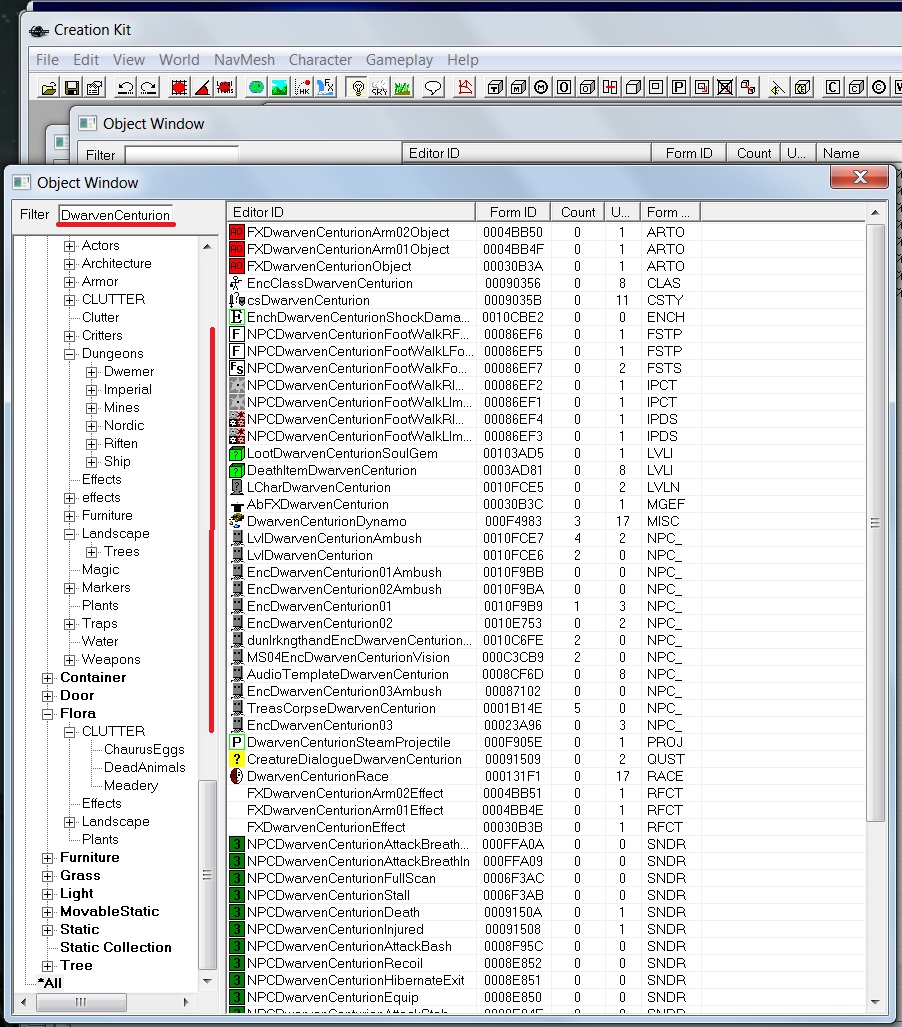This screenshot has height=1027, width=902.
Task: Click icon beside DwarvenCenturionSteamProjectile
Action: [236, 742]
